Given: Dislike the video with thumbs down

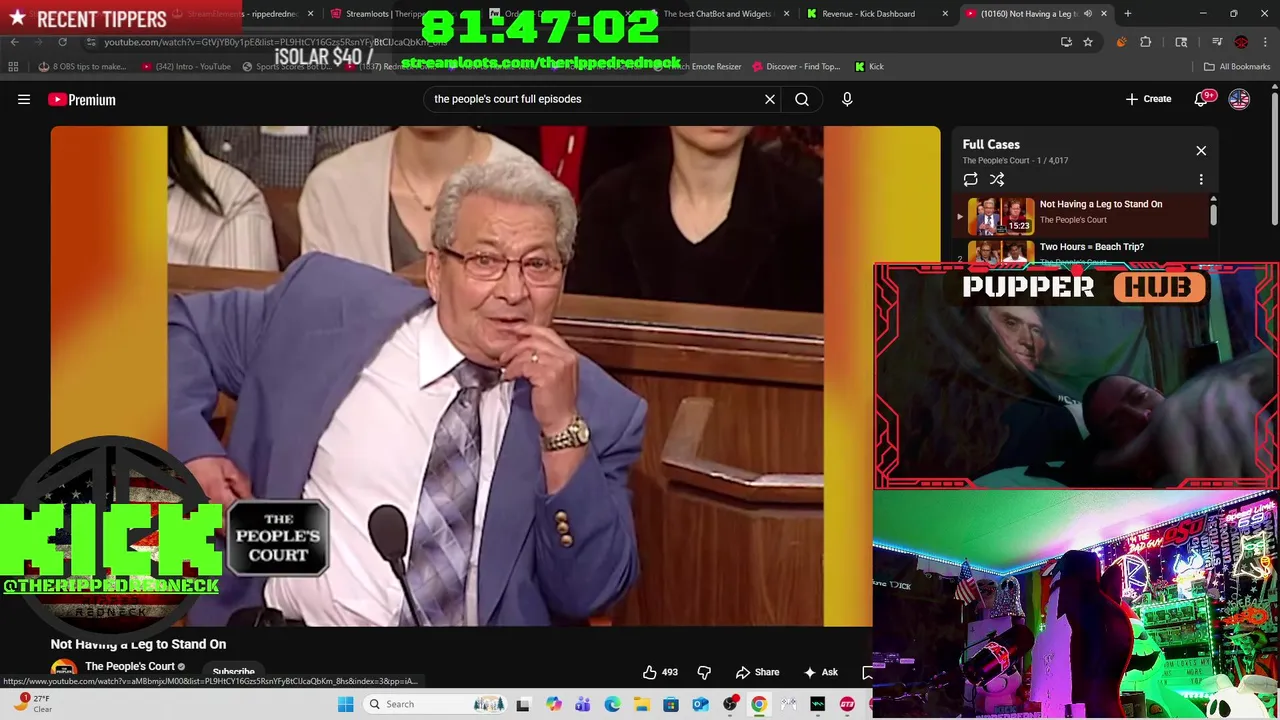Looking at the screenshot, I should [704, 672].
